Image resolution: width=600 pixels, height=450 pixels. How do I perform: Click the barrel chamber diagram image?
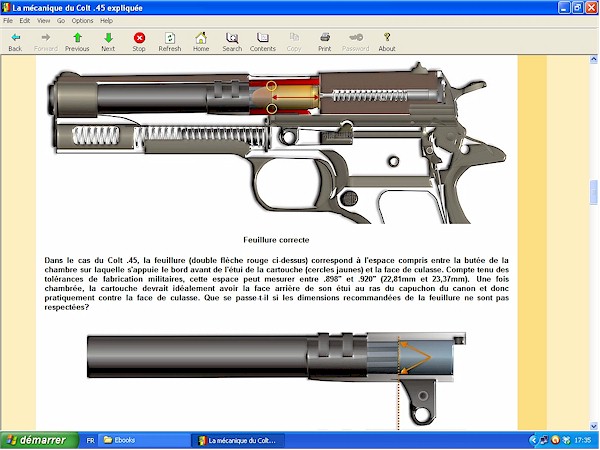point(276,380)
